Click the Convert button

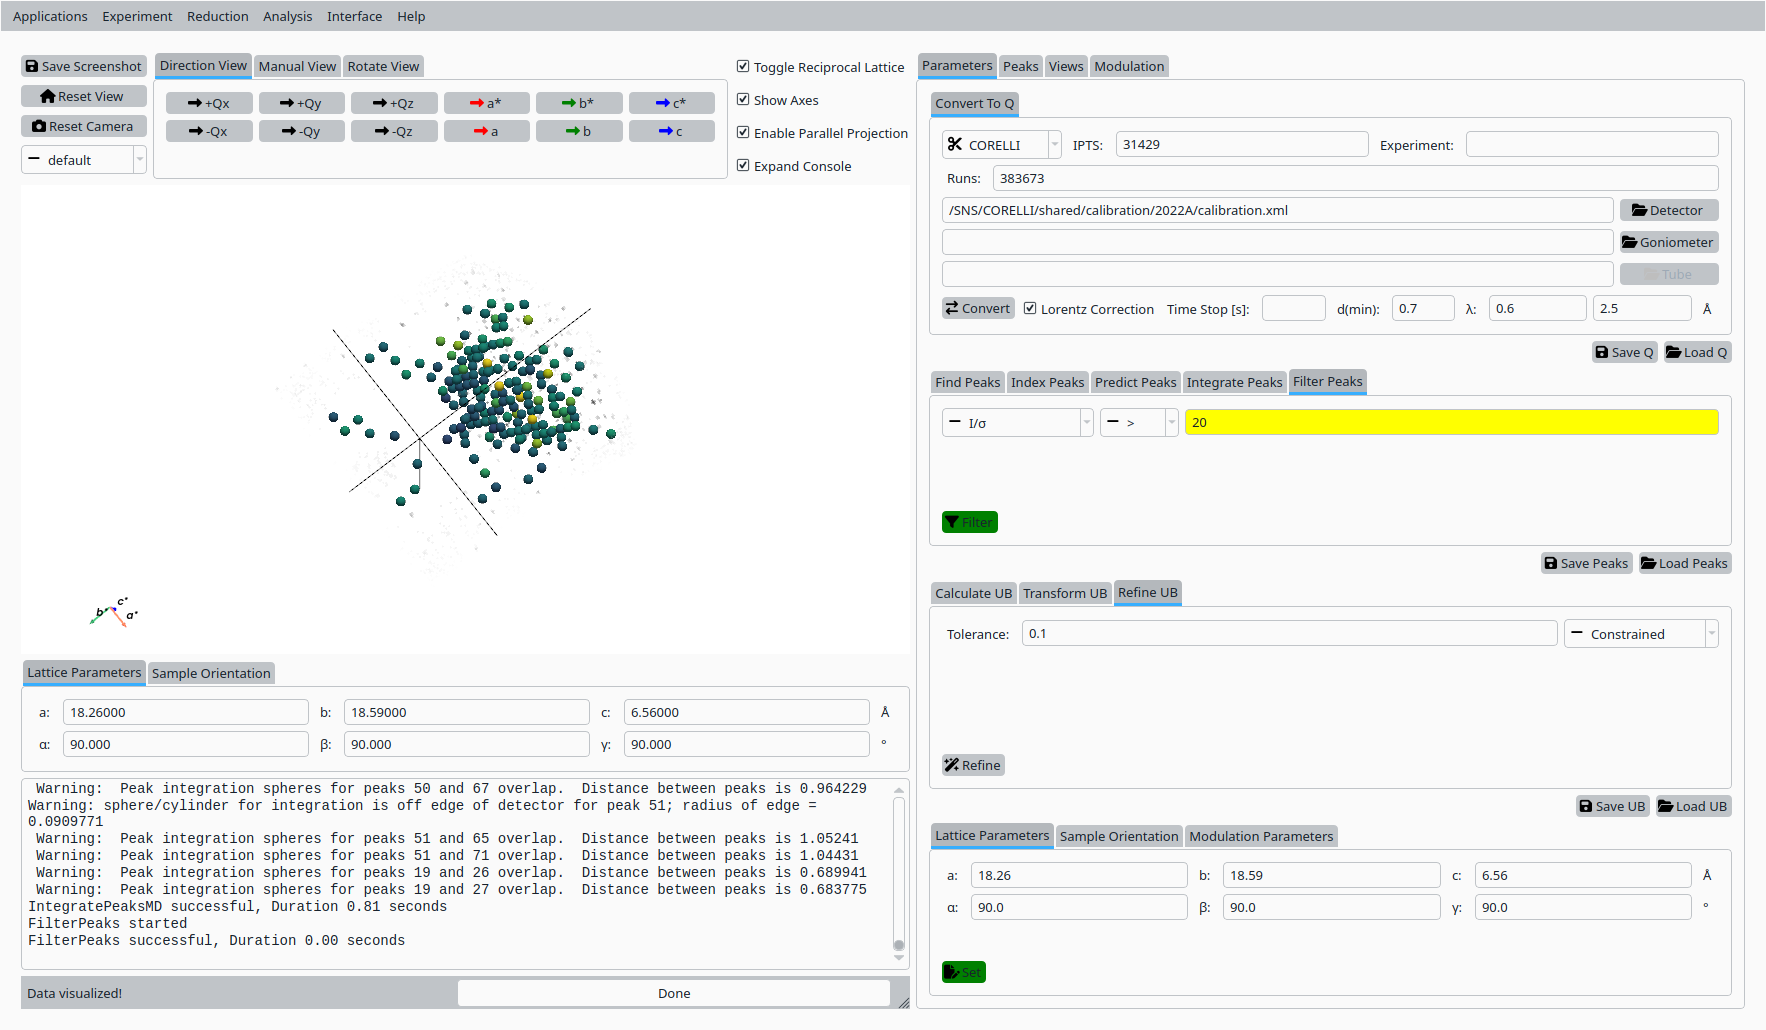[978, 308]
